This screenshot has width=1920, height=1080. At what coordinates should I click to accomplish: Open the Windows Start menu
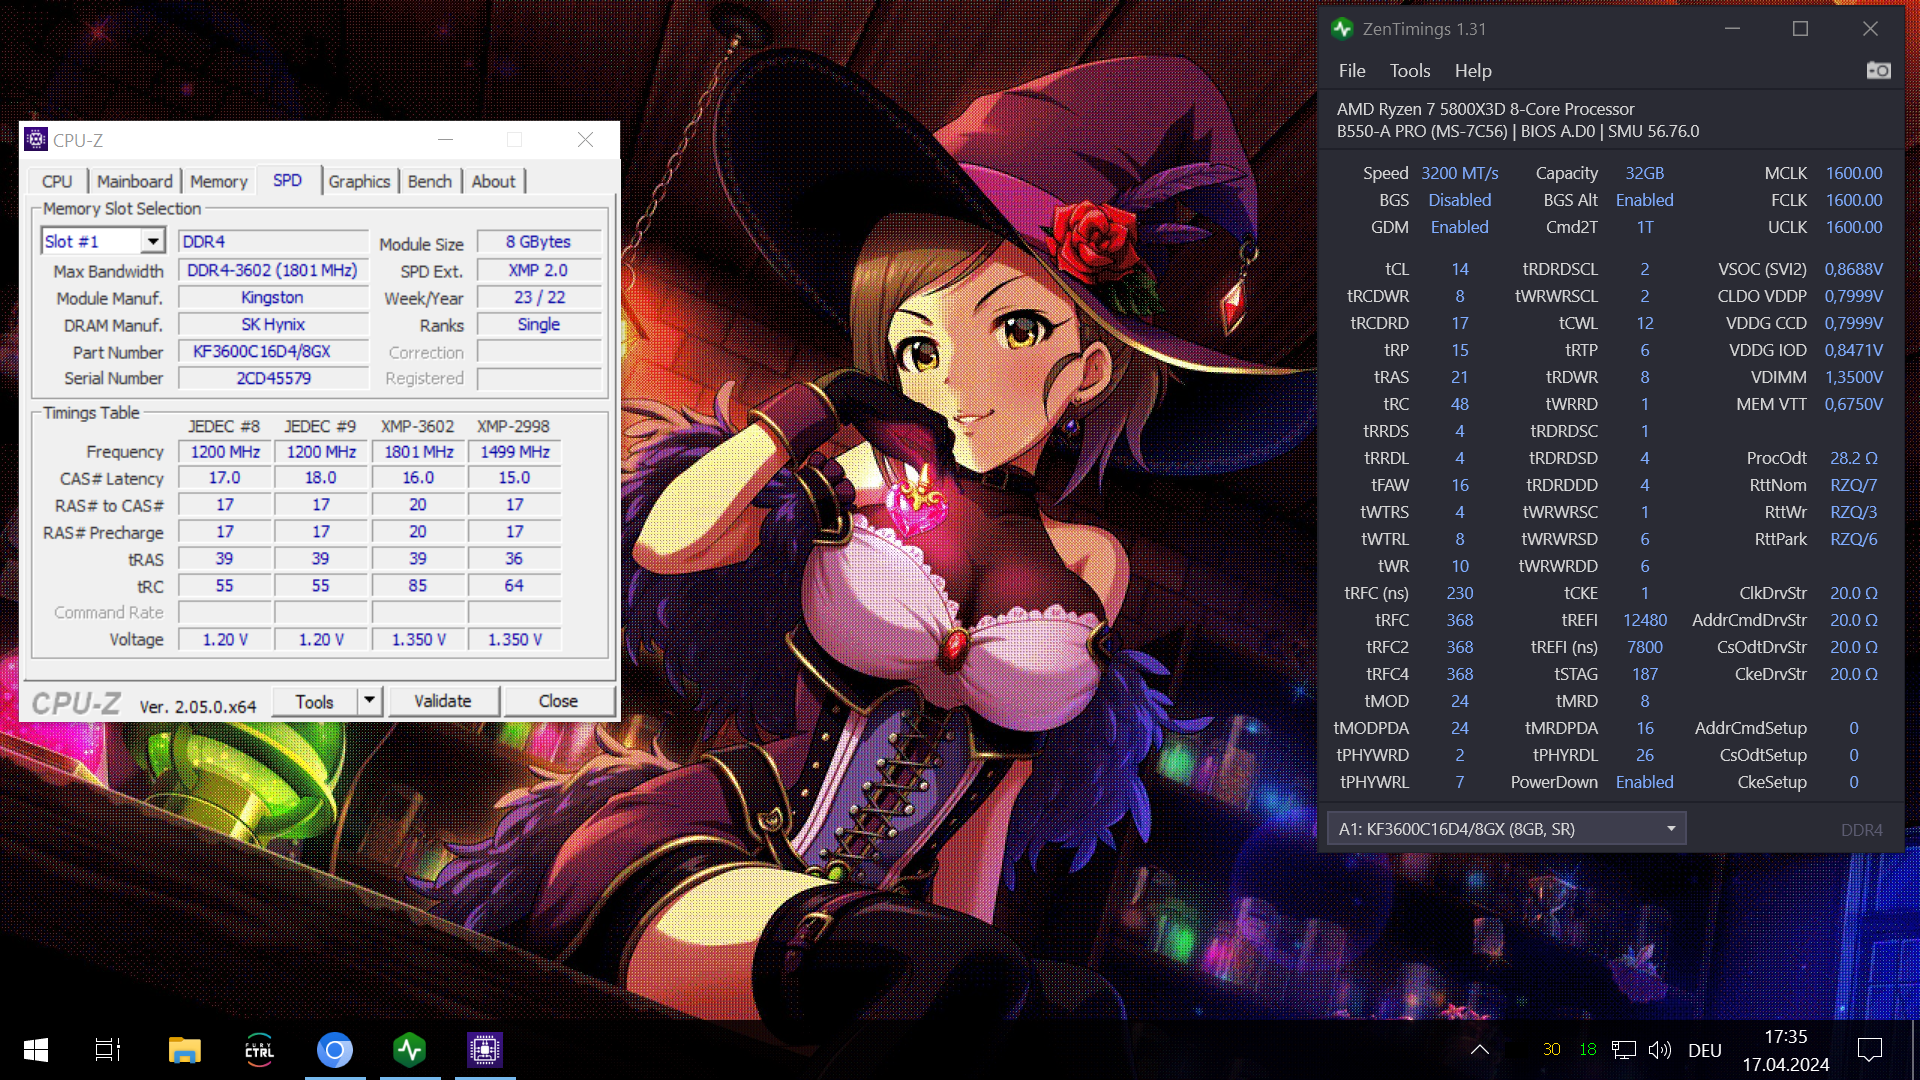[36, 1049]
